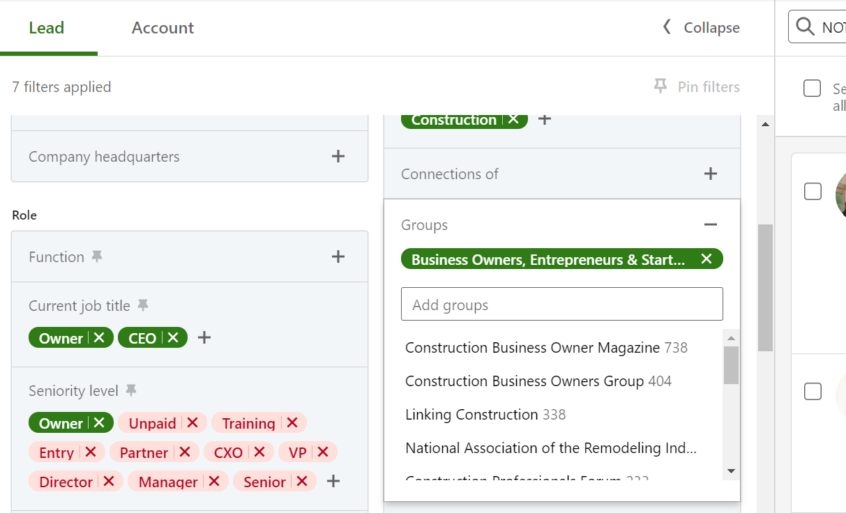Image resolution: width=846 pixels, height=513 pixels.
Task: Remove the Owner seniority chip
Action: [x=99, y=423]
